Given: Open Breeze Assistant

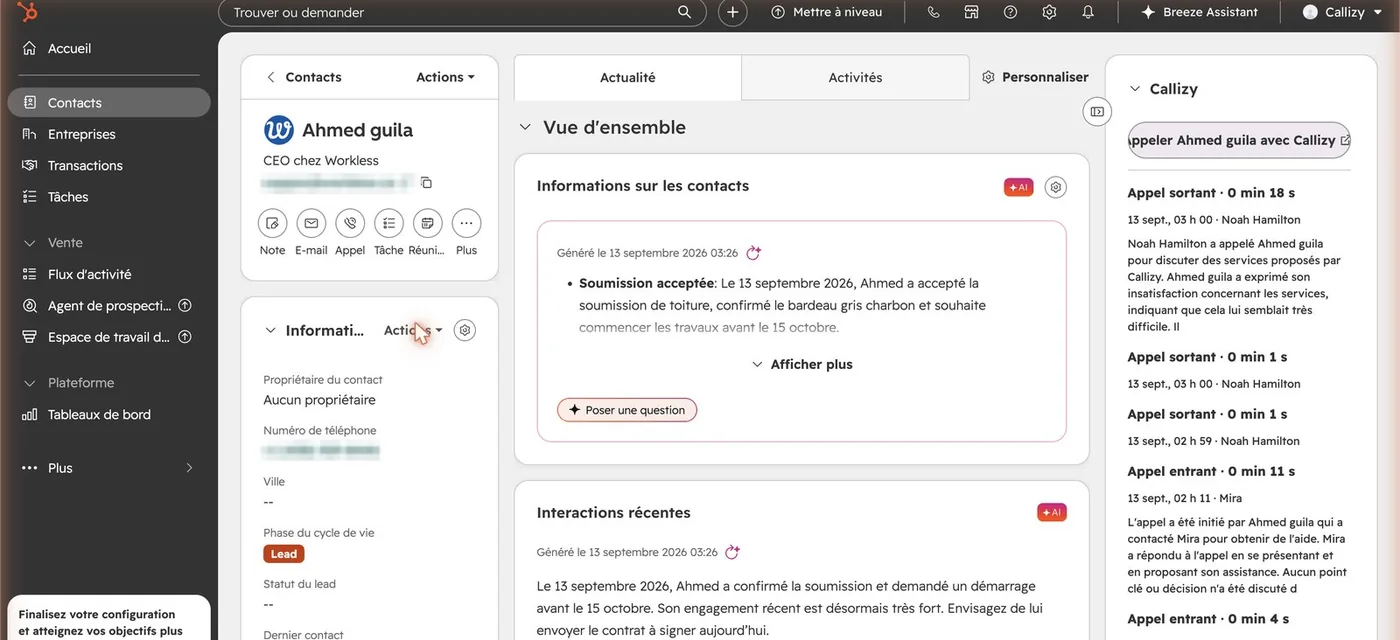Looking at the screenshot, I should pos(1200,12).
